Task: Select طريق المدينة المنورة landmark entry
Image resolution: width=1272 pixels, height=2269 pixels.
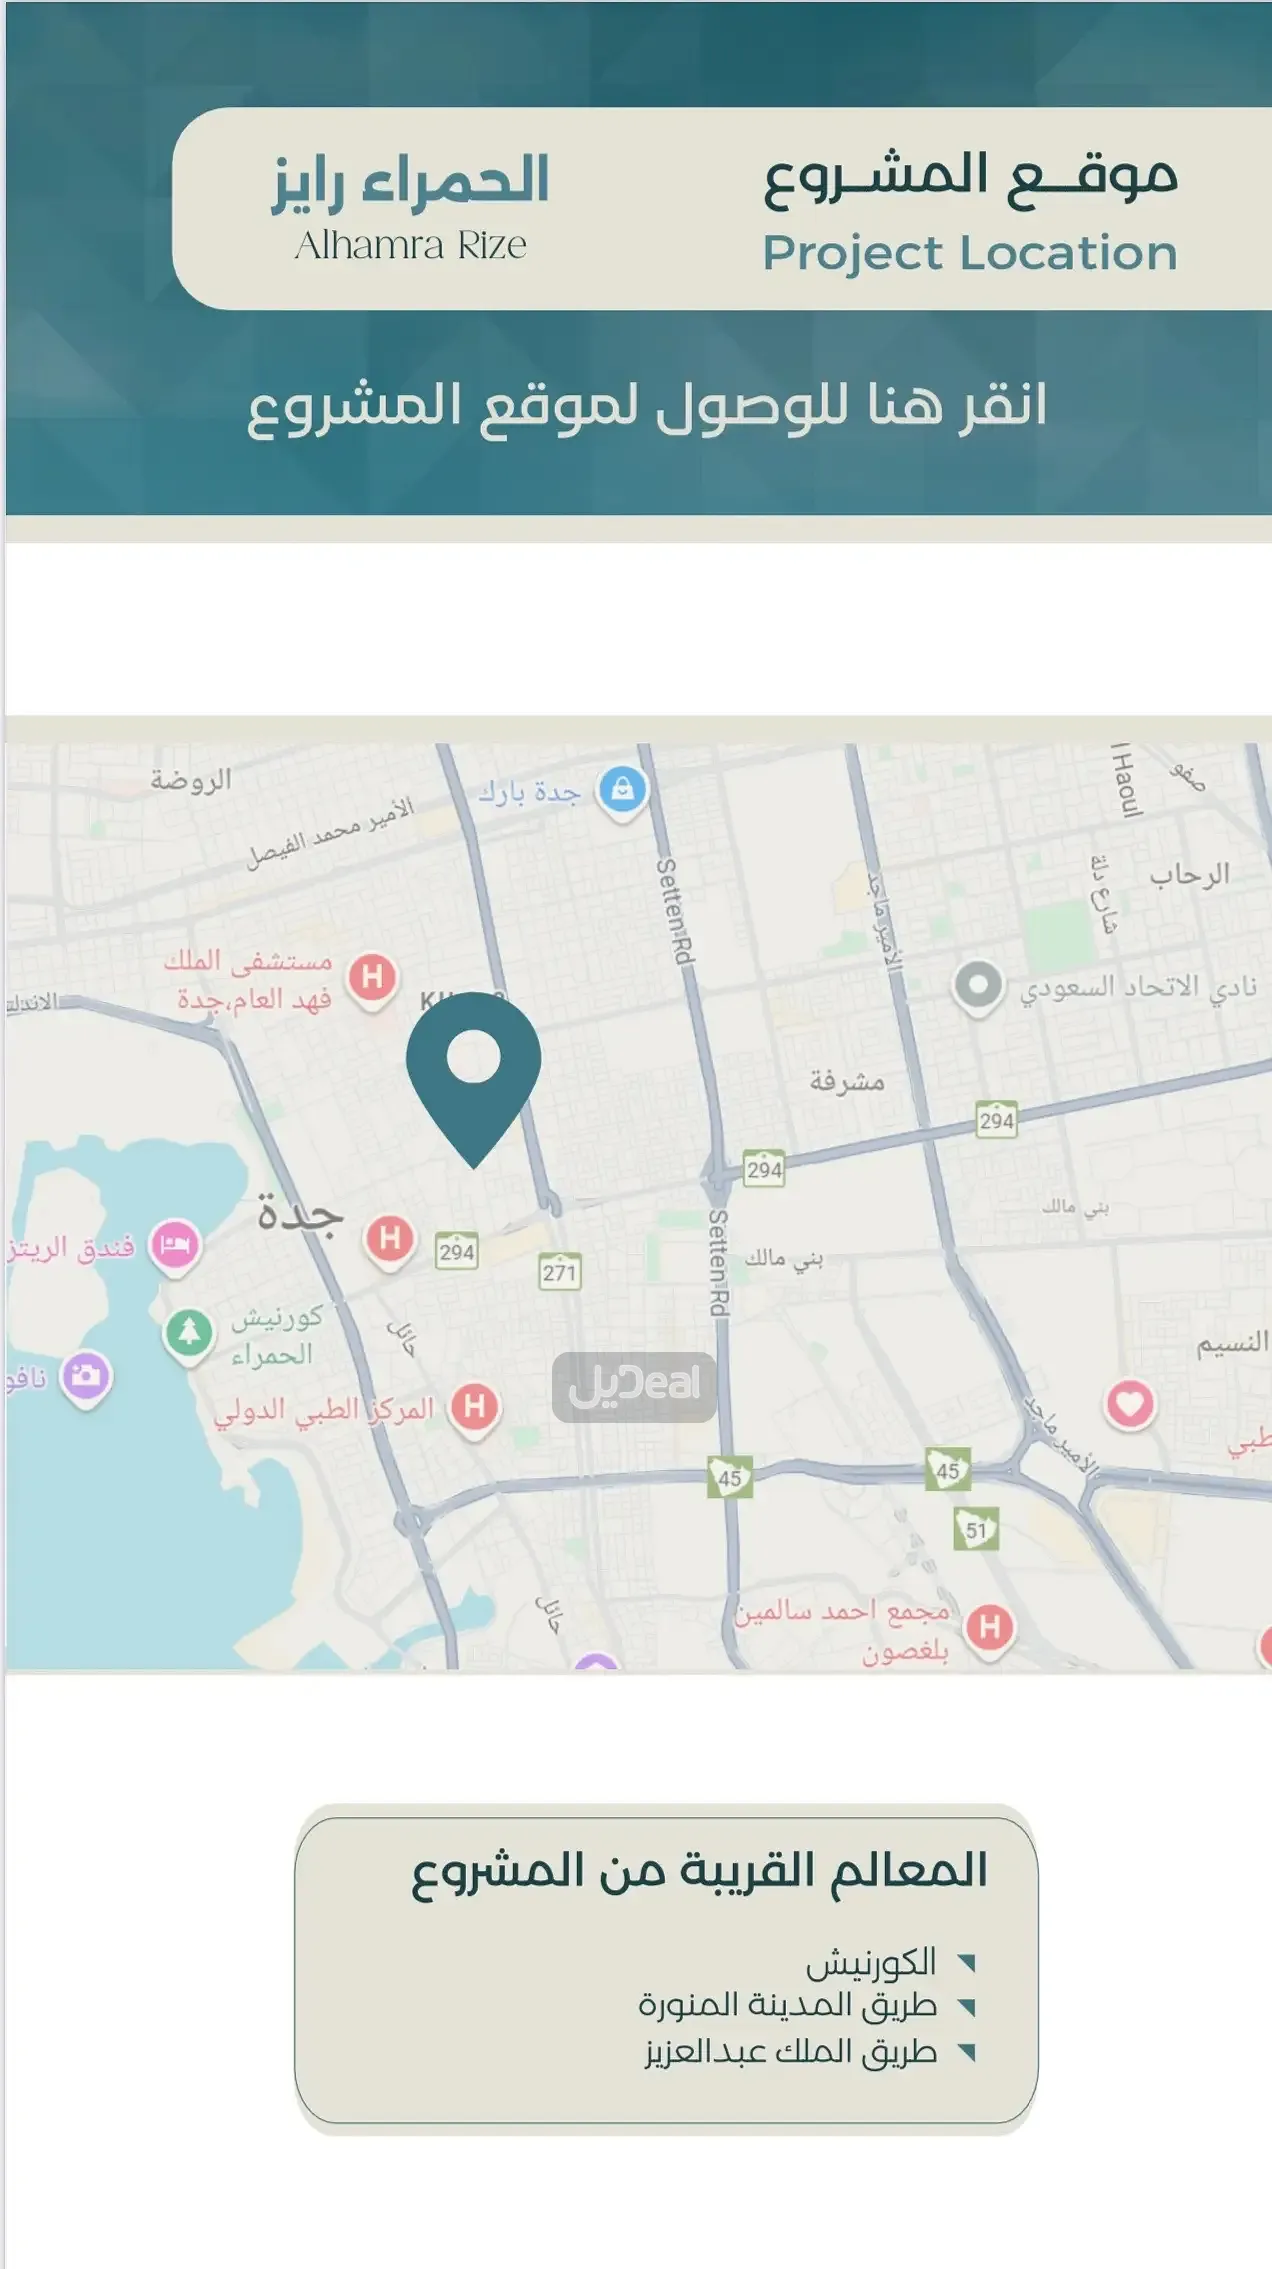Action: pyautogui.click(x=787, y=2005)
